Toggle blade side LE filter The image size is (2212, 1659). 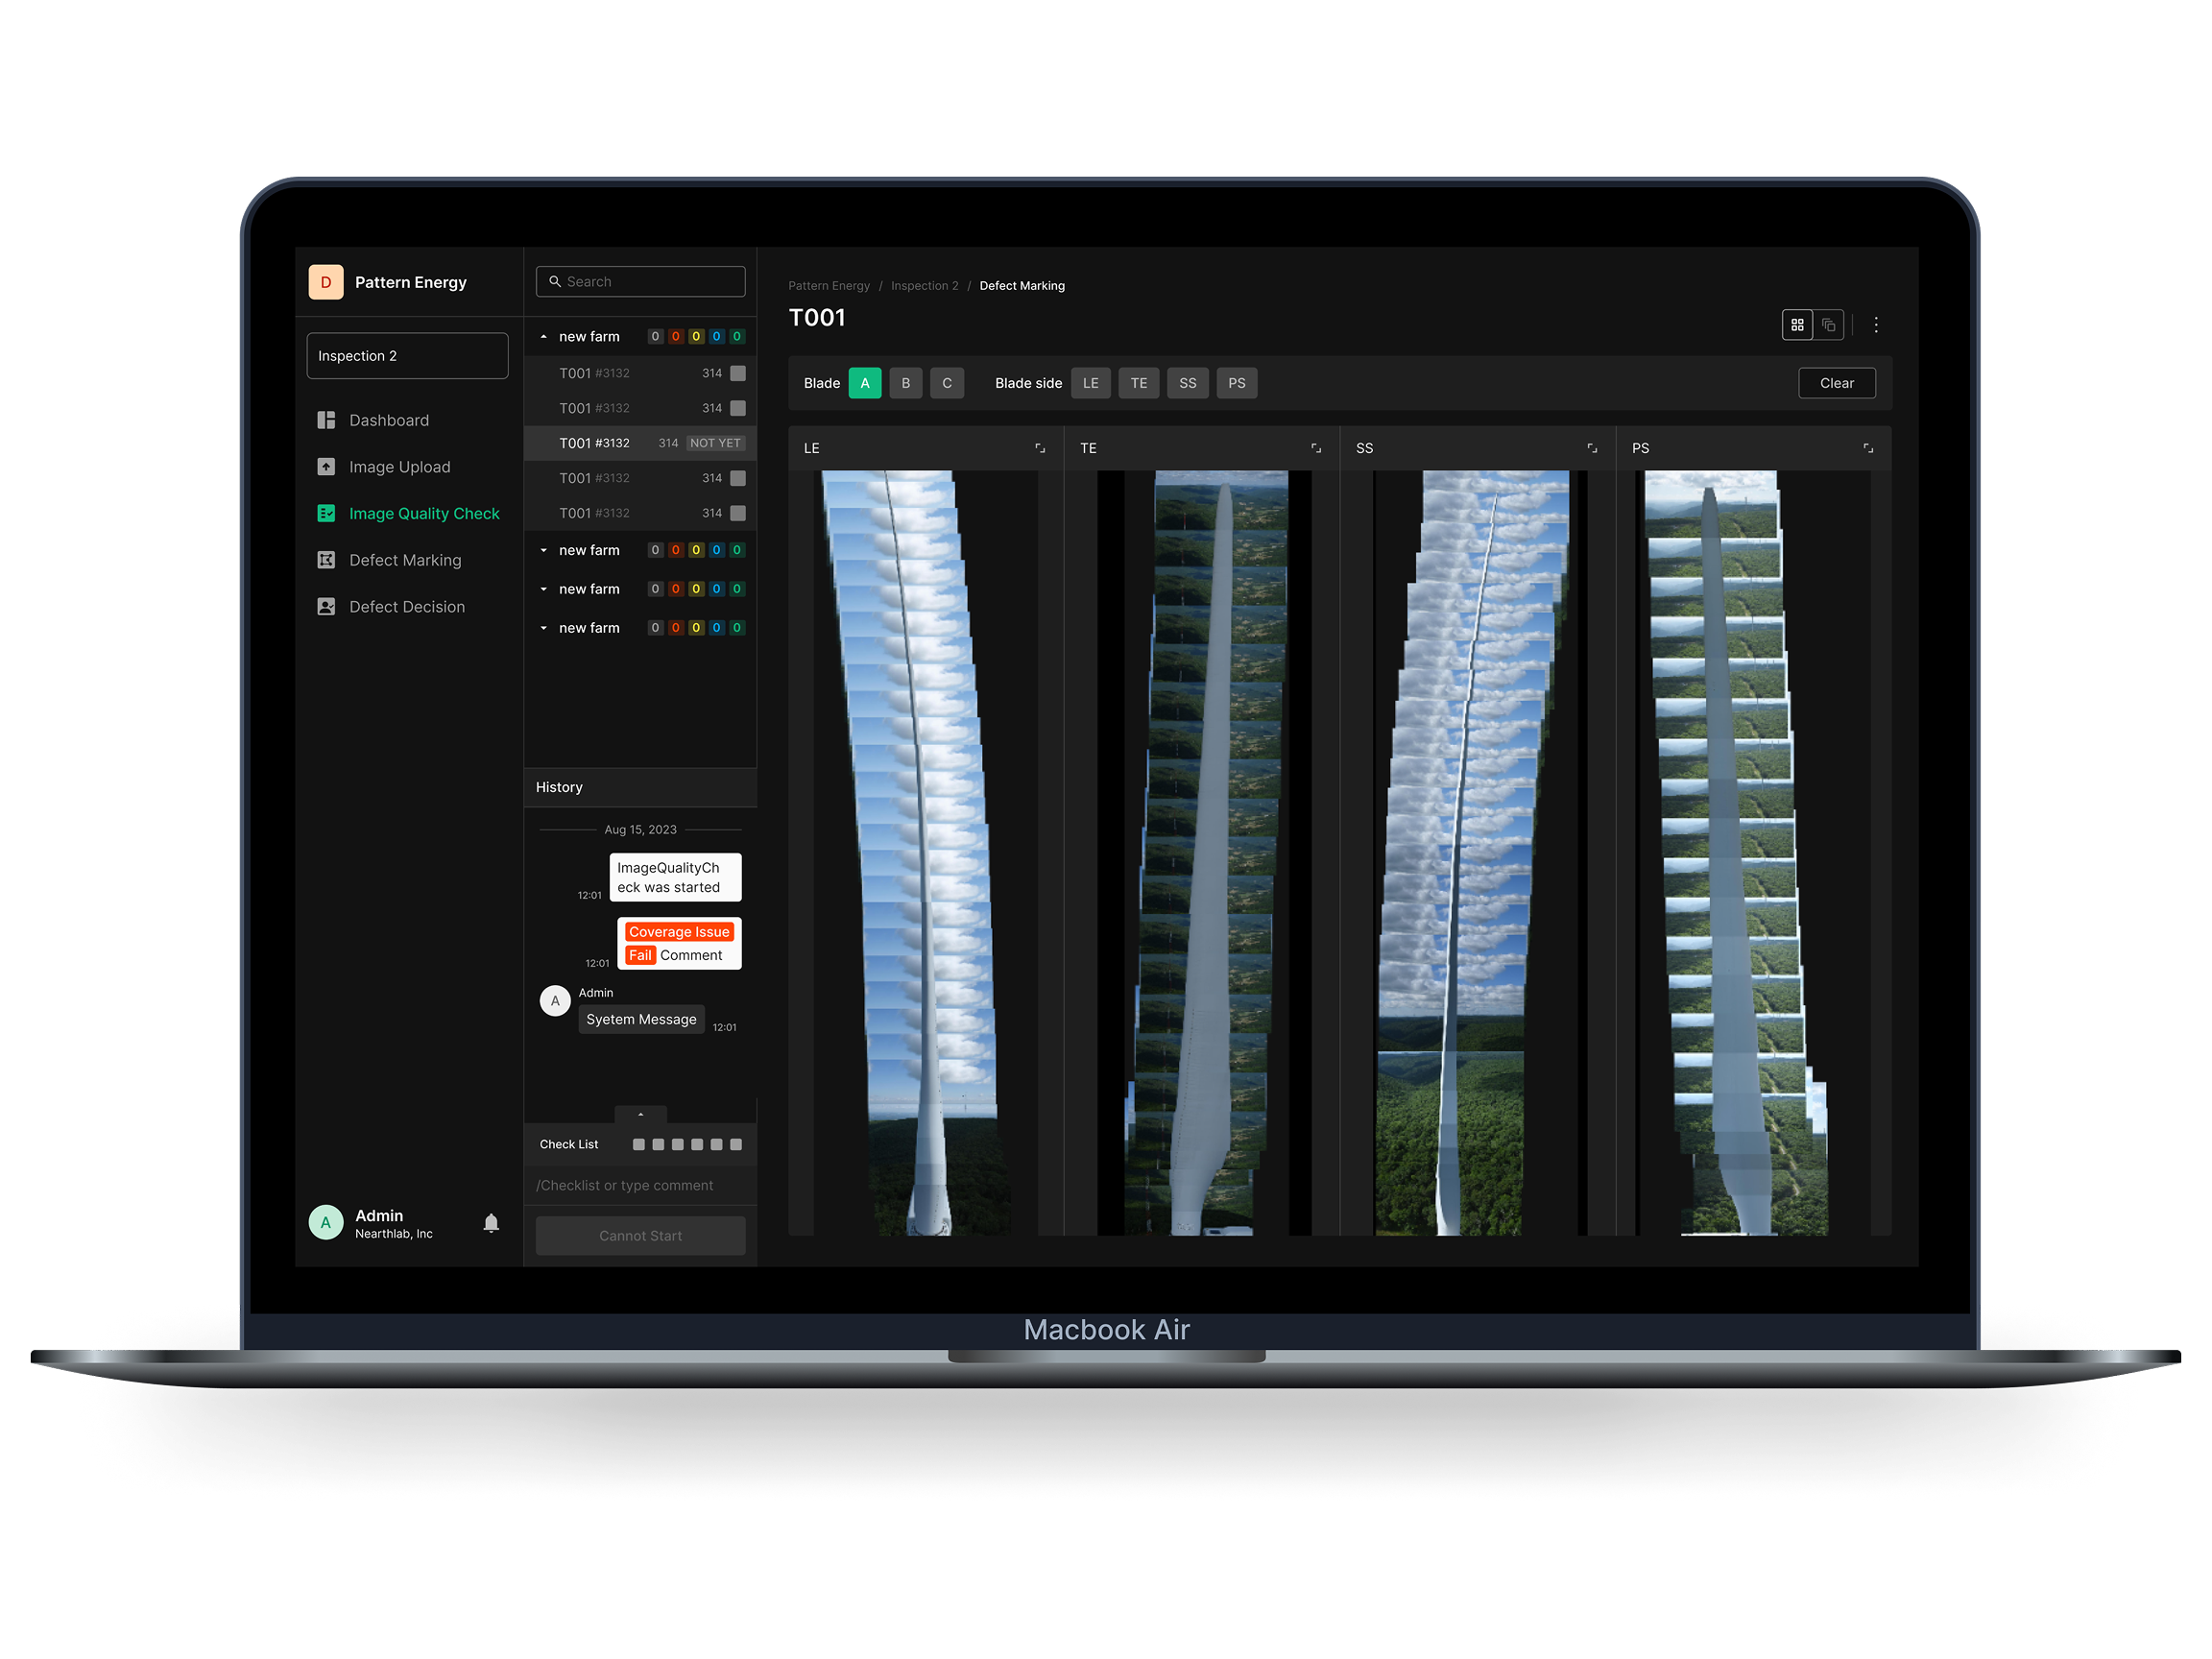click(x=1090, y=383)
